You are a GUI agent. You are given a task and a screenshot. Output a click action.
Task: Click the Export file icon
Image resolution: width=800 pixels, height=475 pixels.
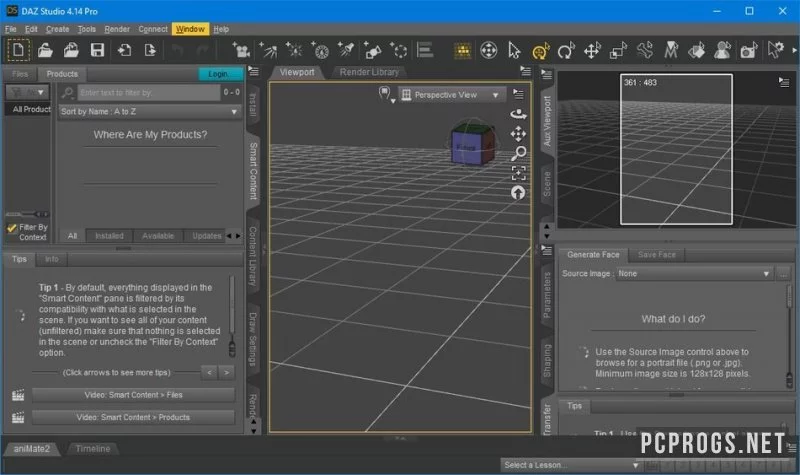(x=150, y=50)
